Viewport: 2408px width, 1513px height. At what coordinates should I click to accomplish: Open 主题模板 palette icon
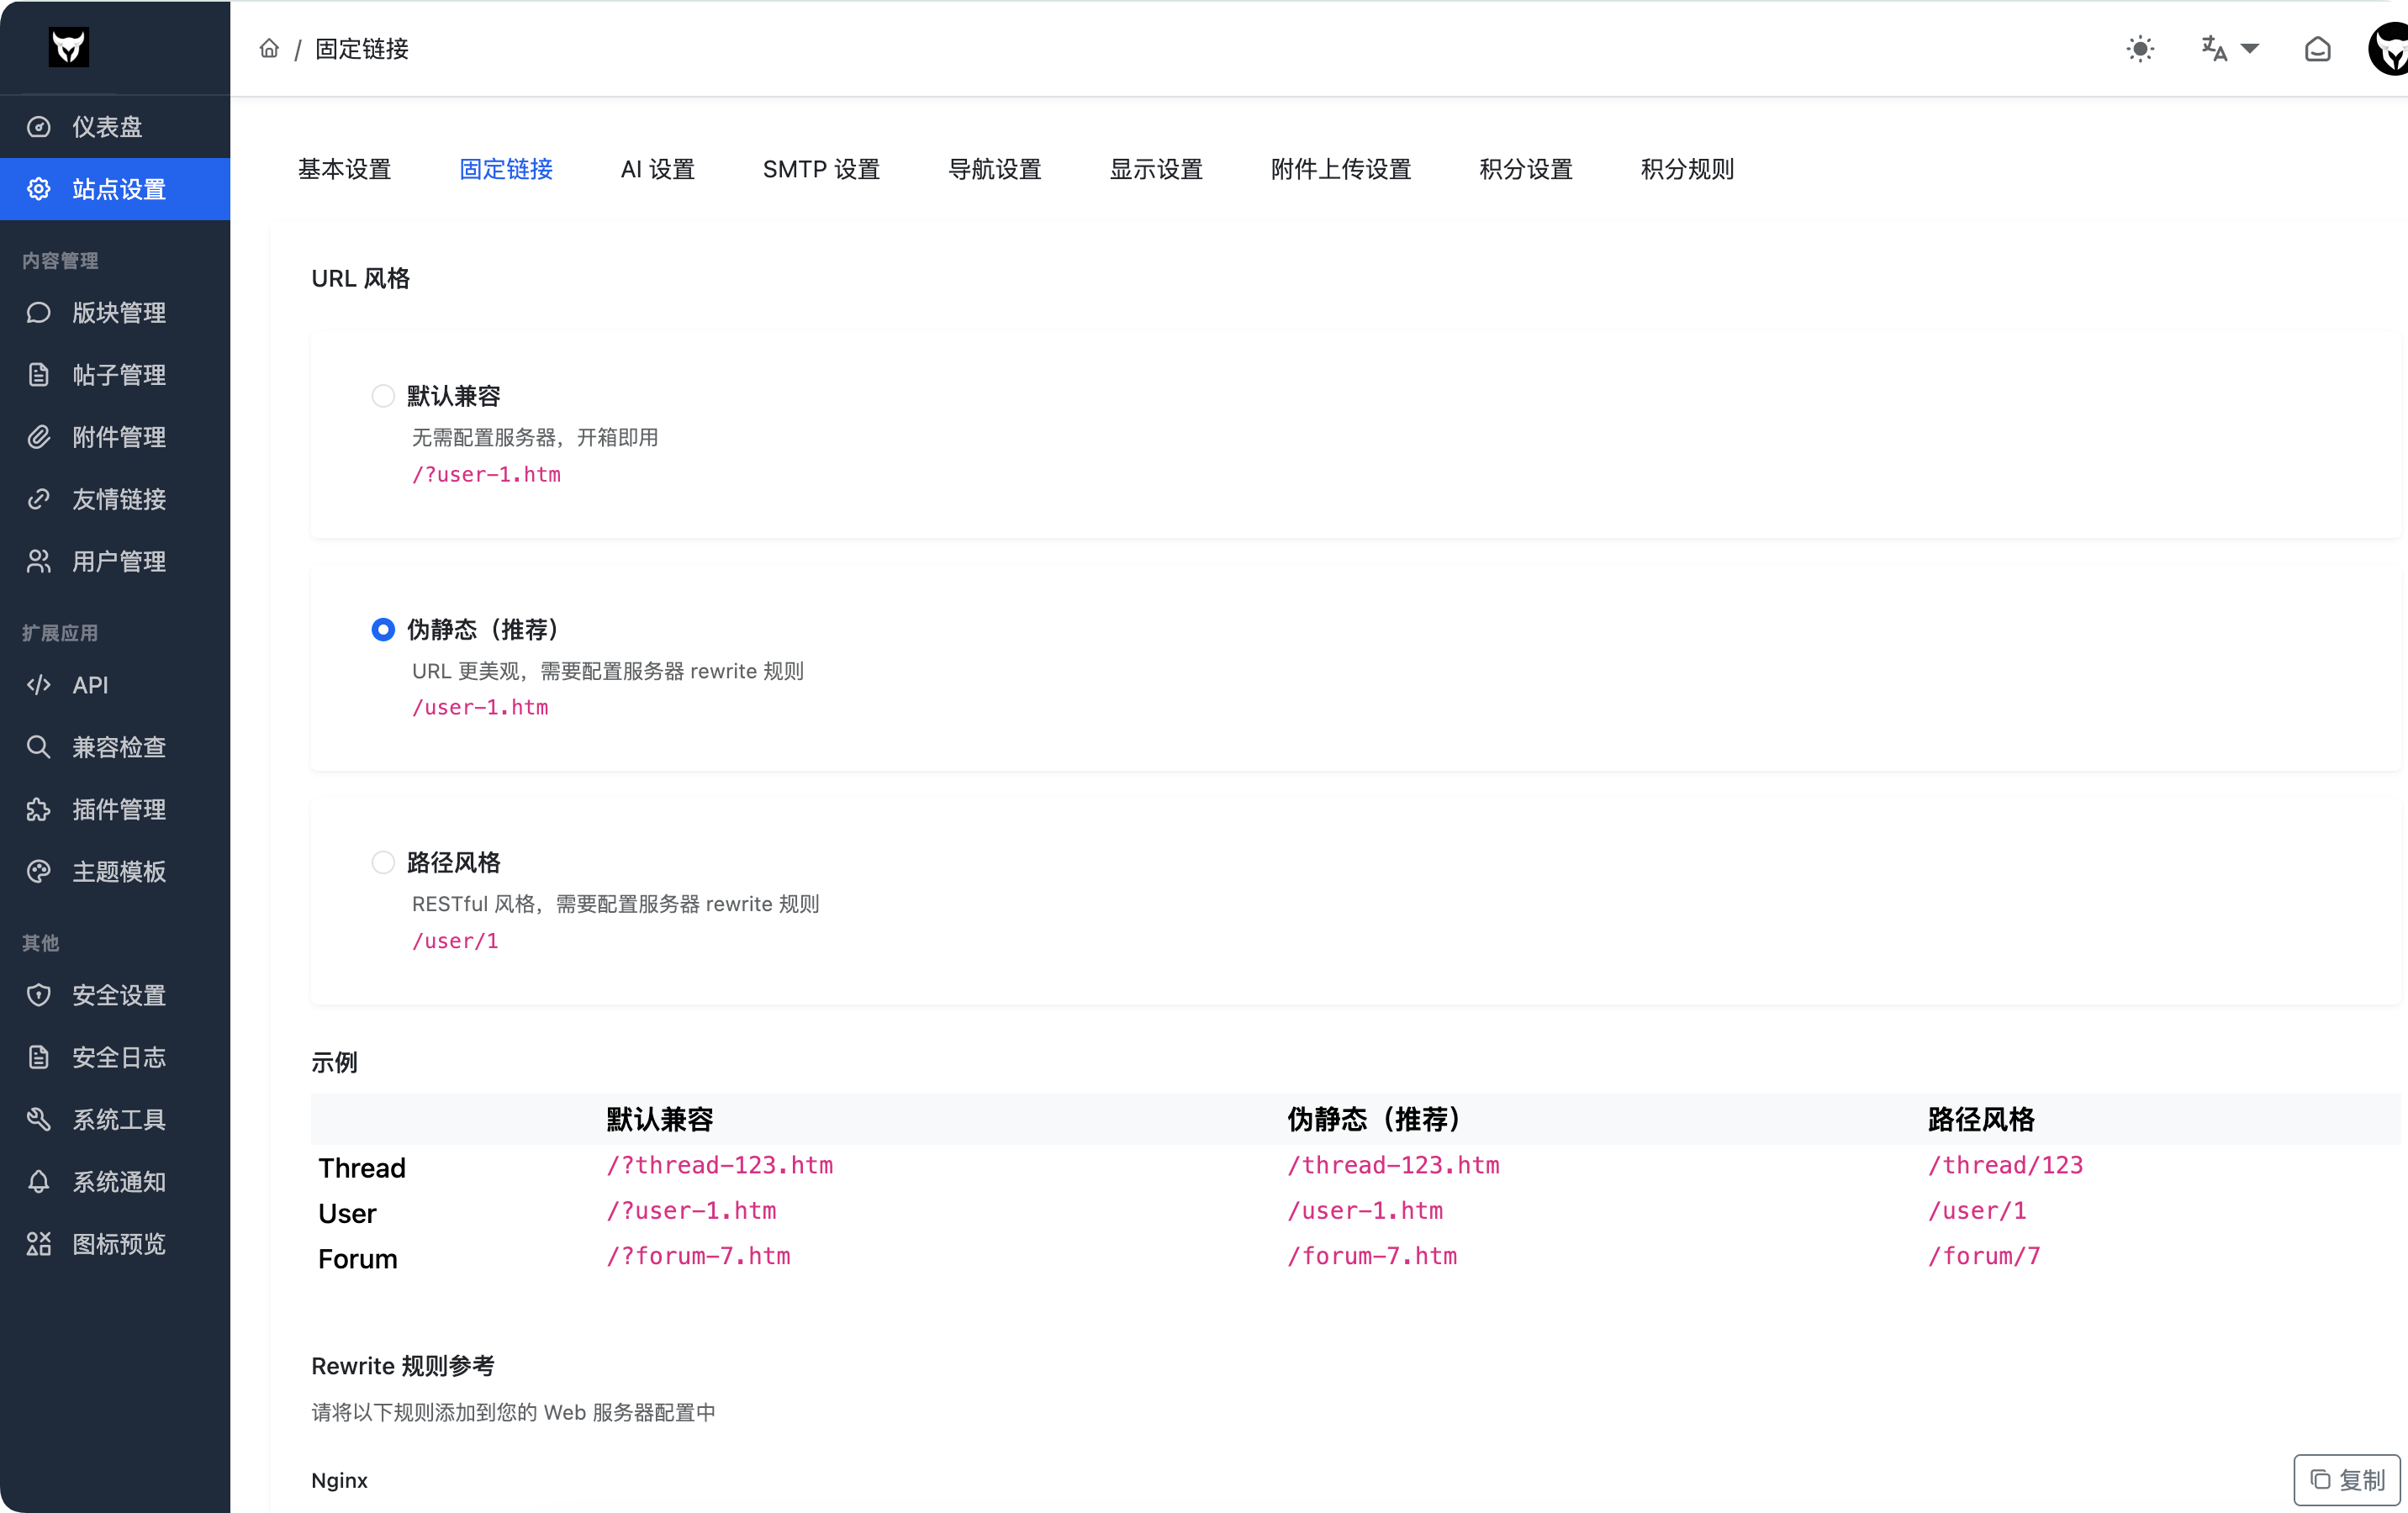39,871
